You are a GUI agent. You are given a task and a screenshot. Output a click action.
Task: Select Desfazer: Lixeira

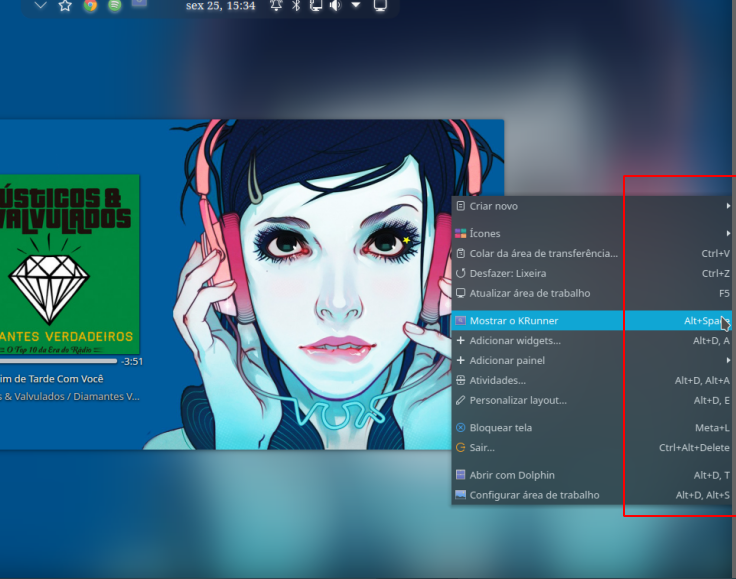591,273
